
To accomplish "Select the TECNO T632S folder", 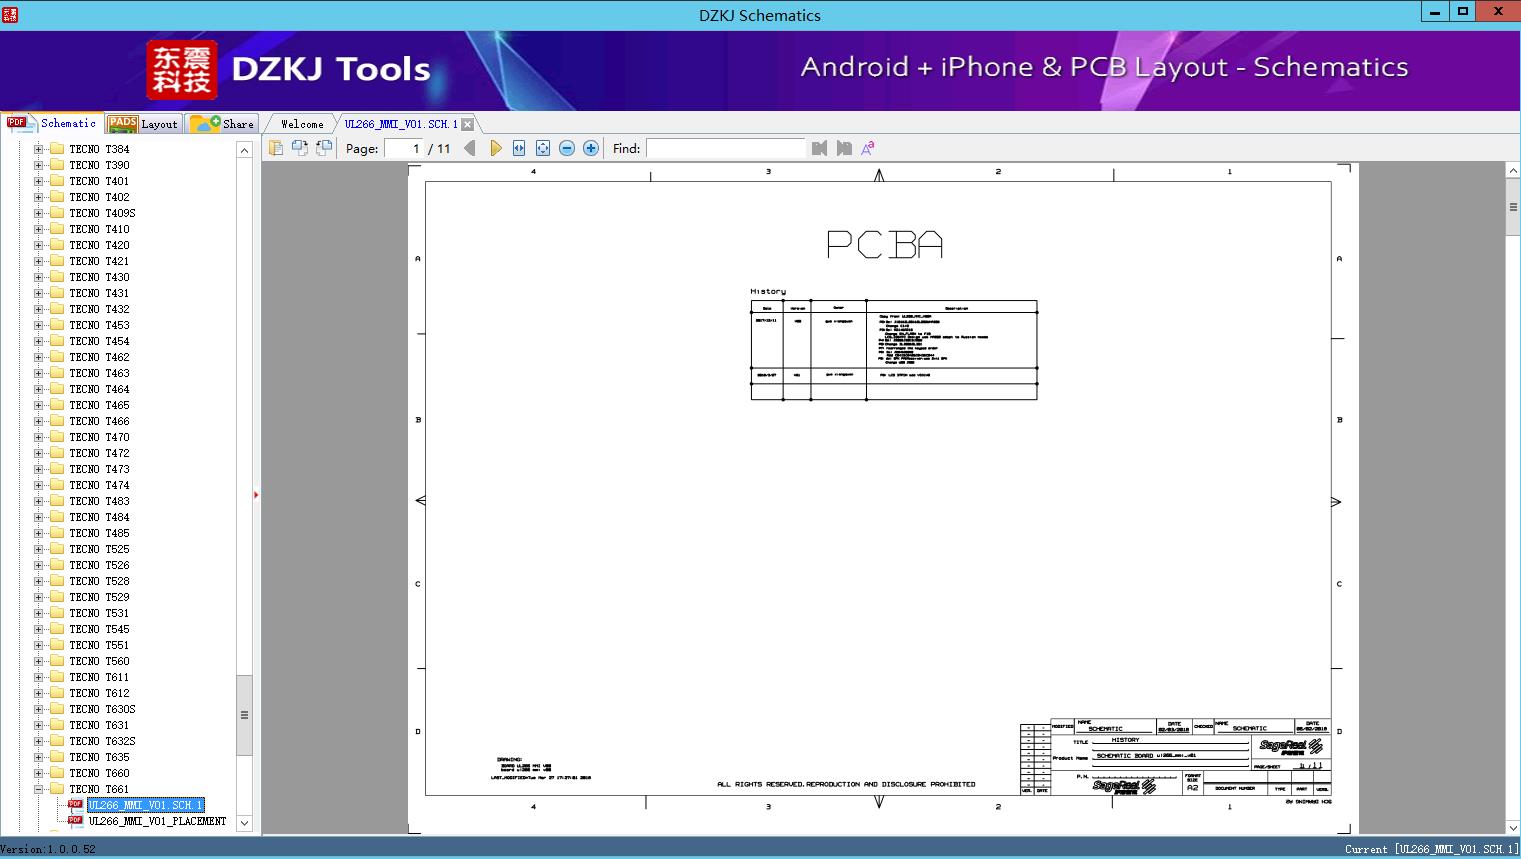I will tap(102, 741).
